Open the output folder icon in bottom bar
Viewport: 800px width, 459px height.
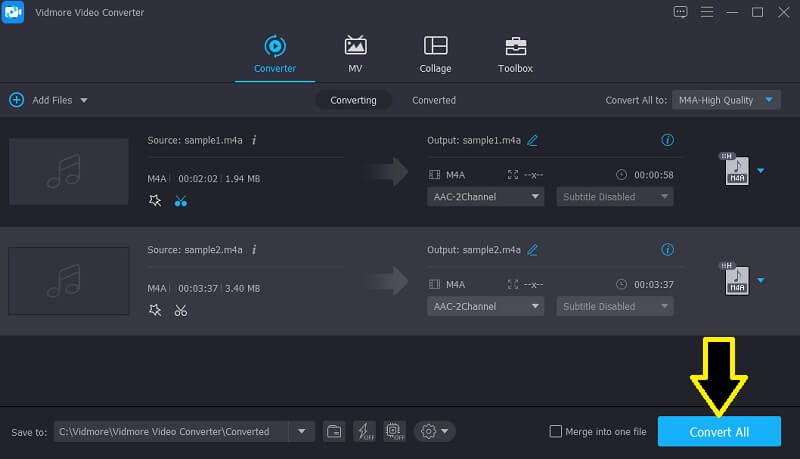coord(334,431)
